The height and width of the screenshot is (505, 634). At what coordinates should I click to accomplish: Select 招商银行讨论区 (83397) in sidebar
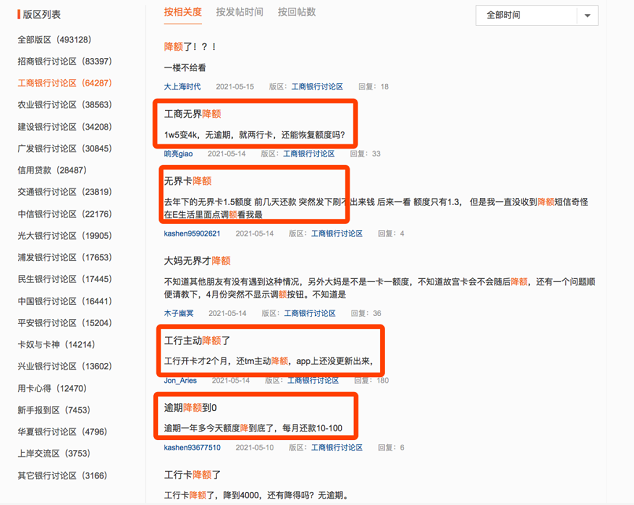65,61
